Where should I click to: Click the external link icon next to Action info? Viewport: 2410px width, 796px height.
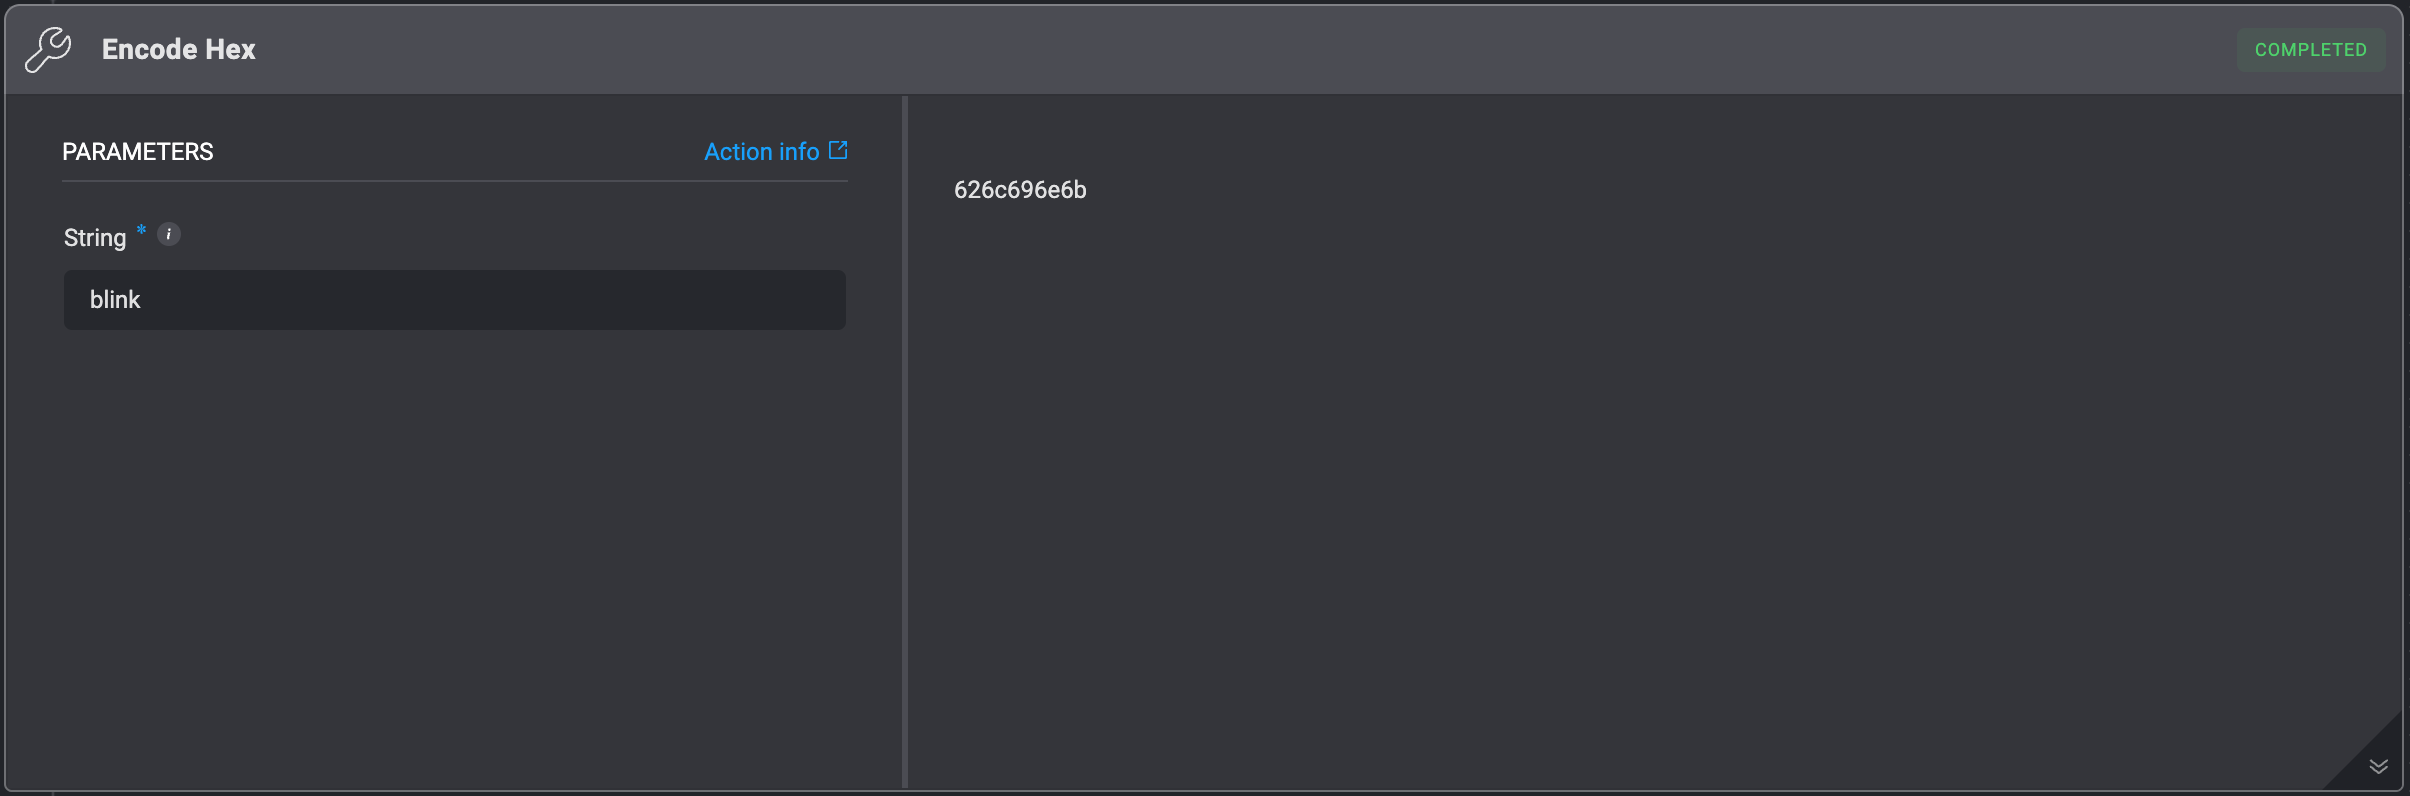pyautogui.click(x=838, y=150)
